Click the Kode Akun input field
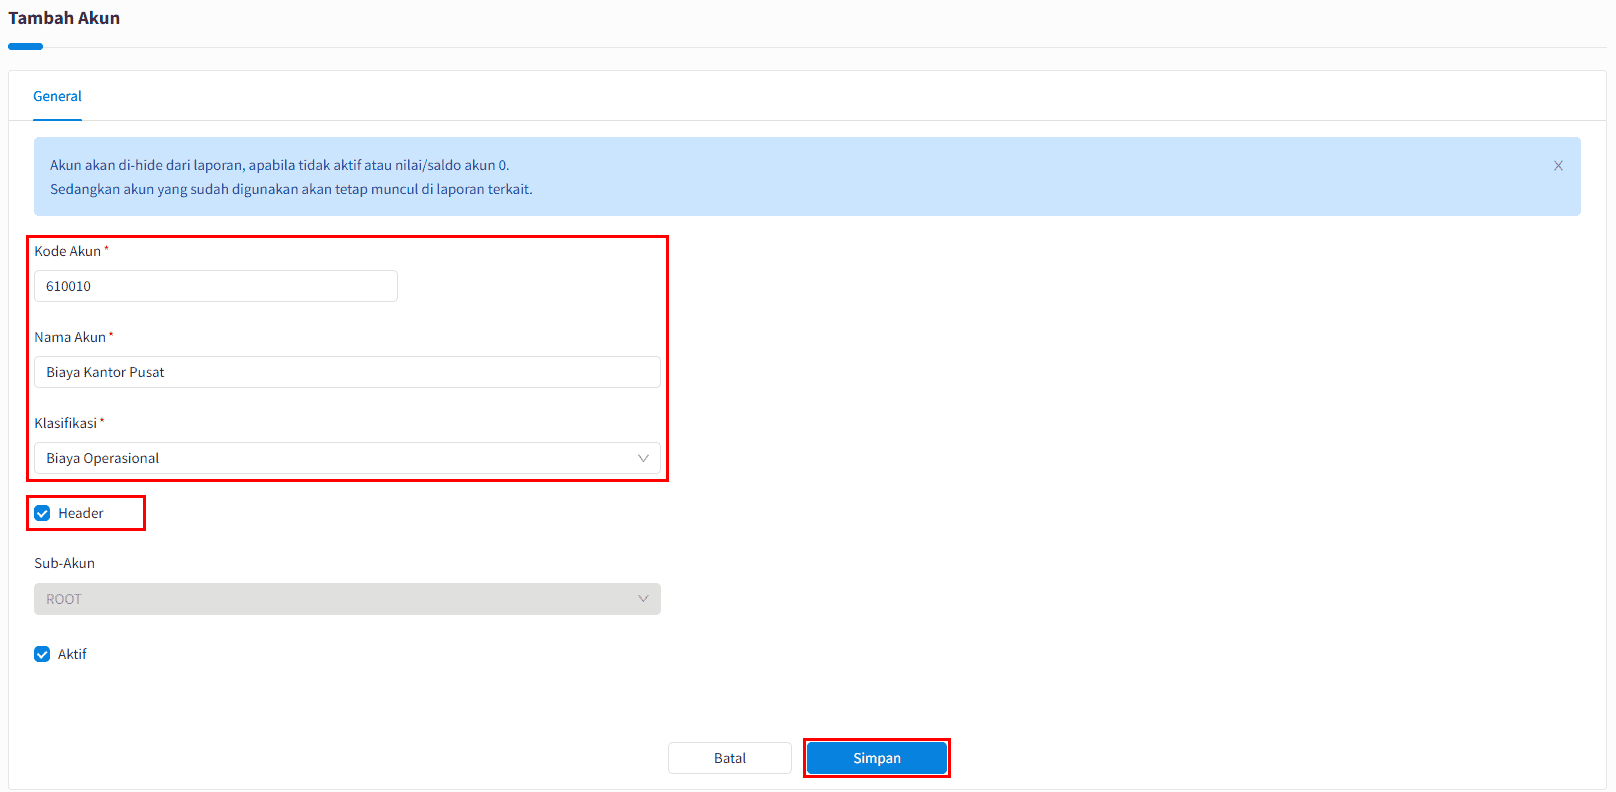The image size is (1616, 792). coord(216,286)
